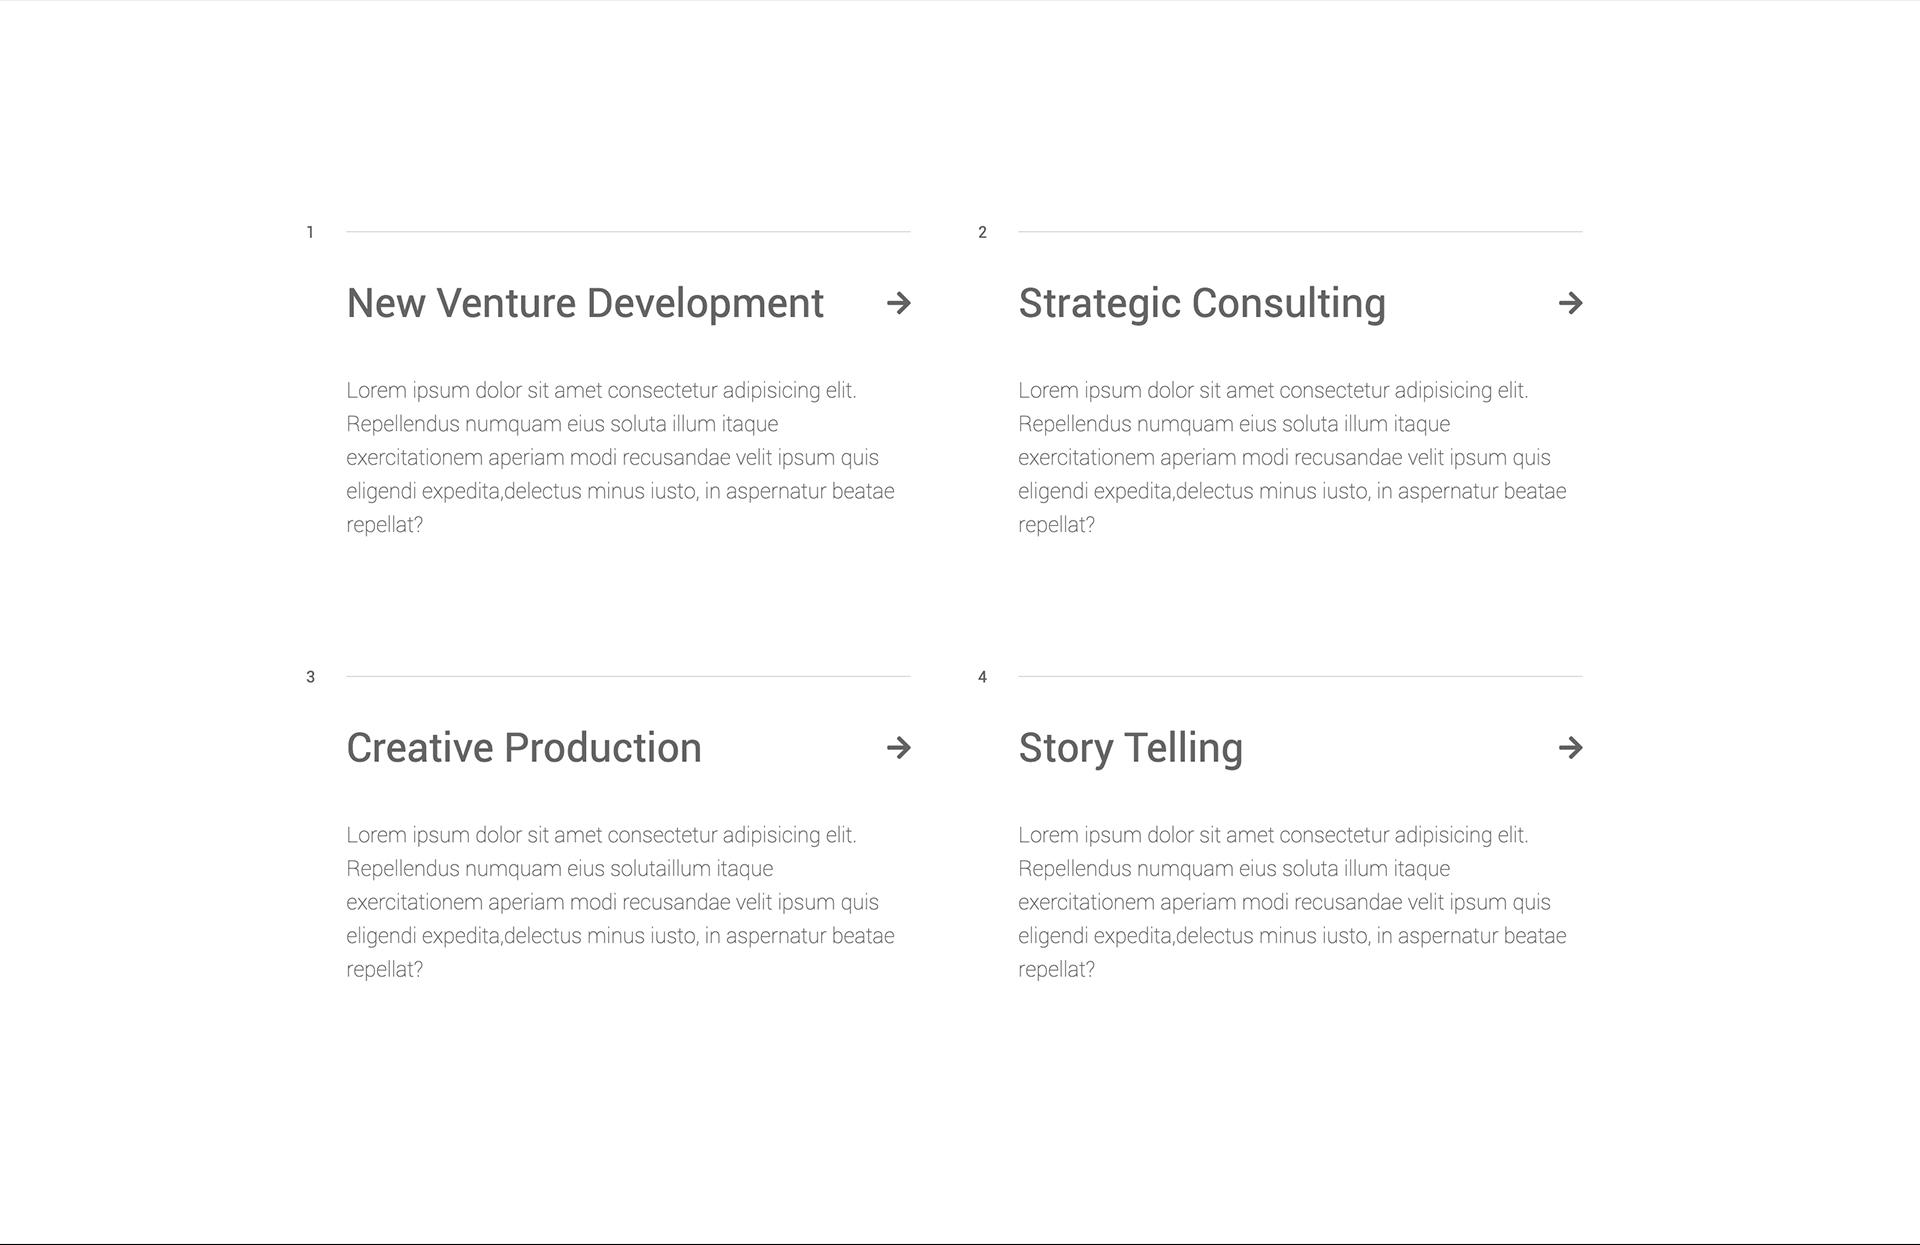Click the arrow next to New Venture Development

[x=898, y=303]
